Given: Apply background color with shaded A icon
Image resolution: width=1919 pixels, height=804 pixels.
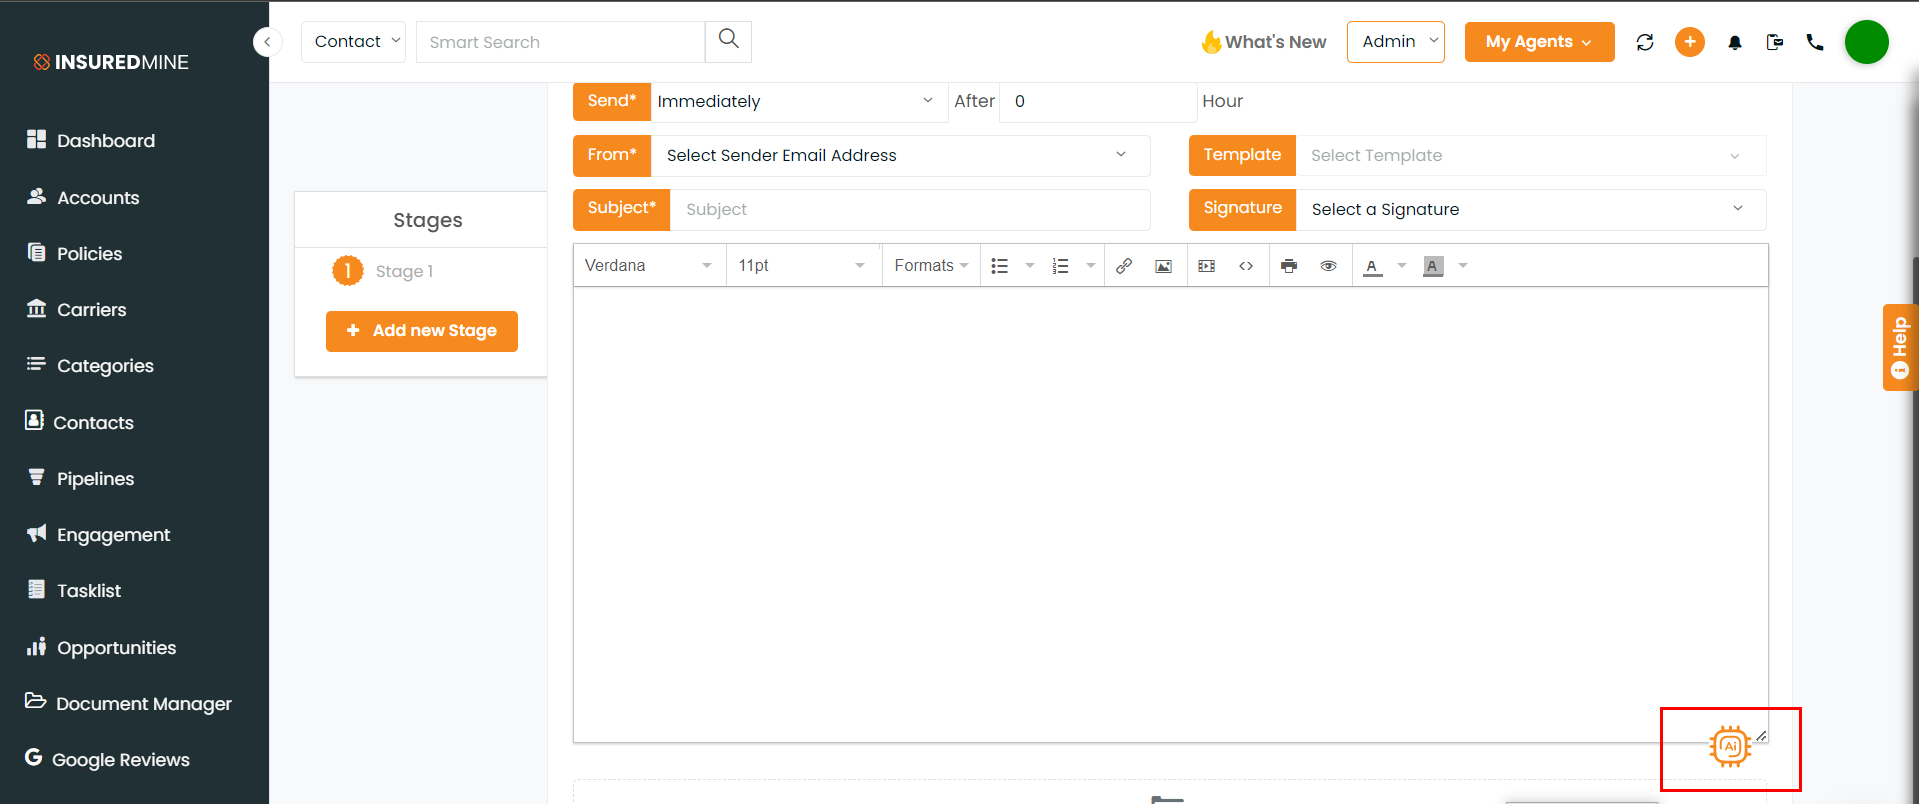Looking at the screenshot, I should pos(1433,266).
